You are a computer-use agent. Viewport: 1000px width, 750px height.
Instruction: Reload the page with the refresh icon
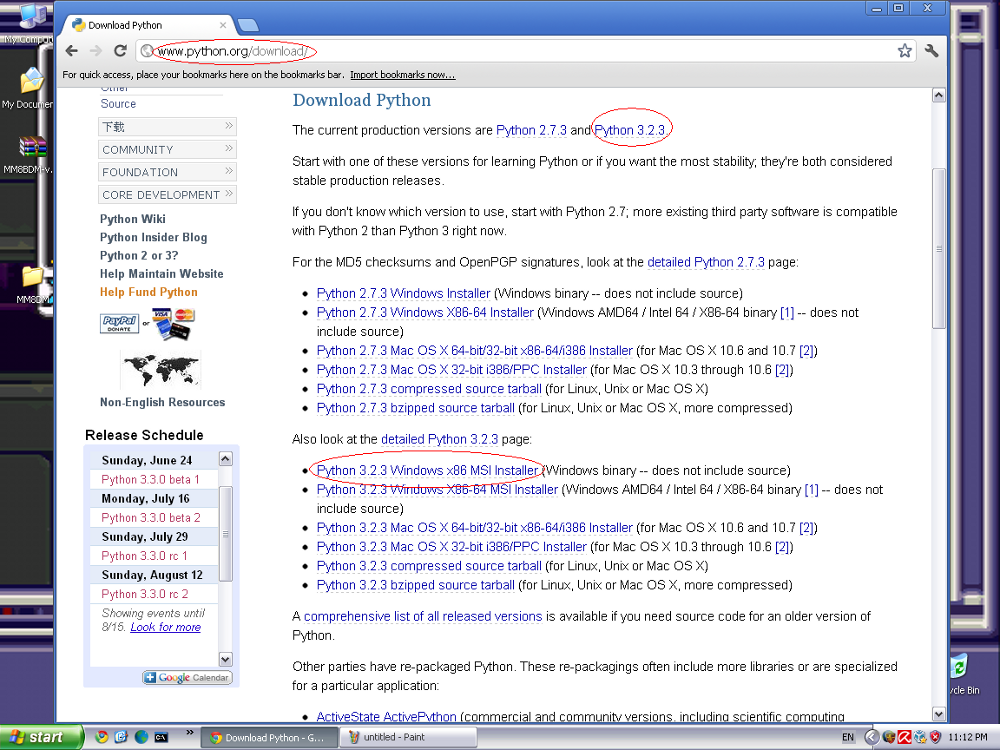click(x=120, y=51)
